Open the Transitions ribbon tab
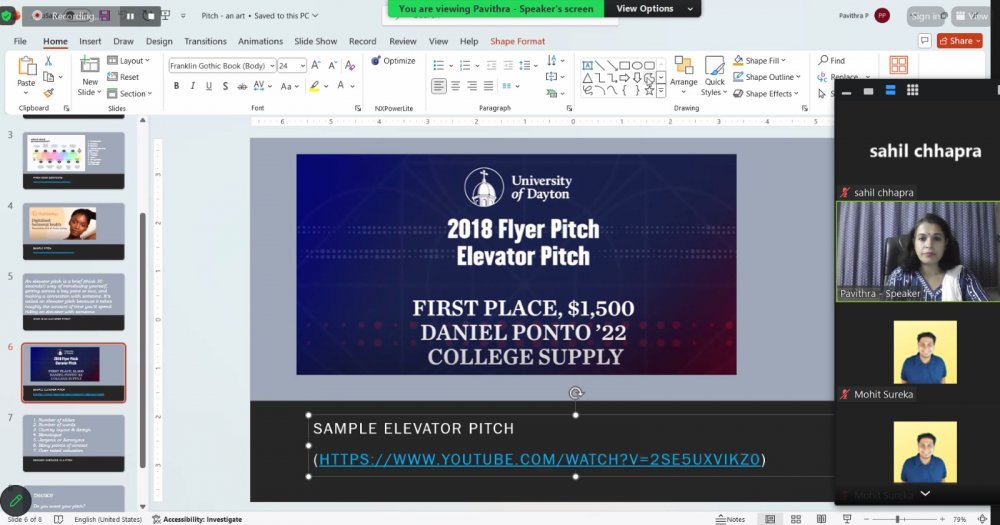Viewport: 1000px width, 525px height. (x=205, y=41)
